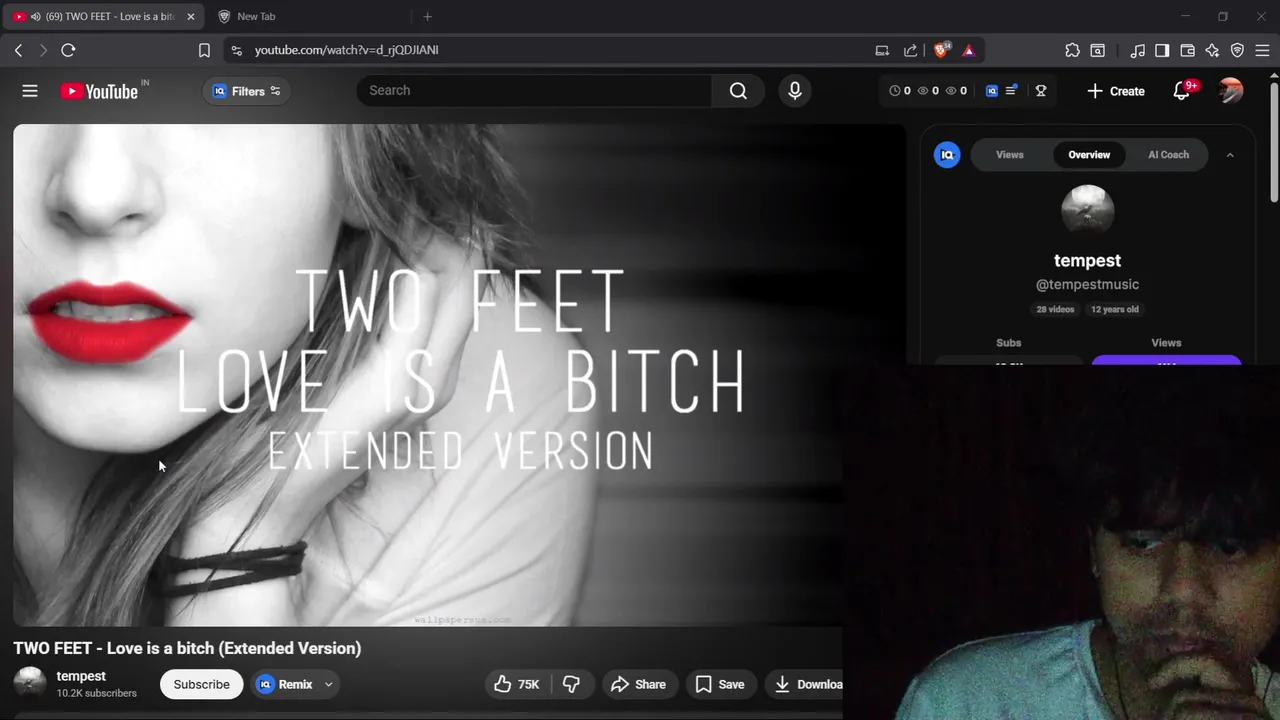Open Leo AI sparkle icon
This screenshot has width=1280, height=720.
pyautogui.click(x=1212, y=50)
